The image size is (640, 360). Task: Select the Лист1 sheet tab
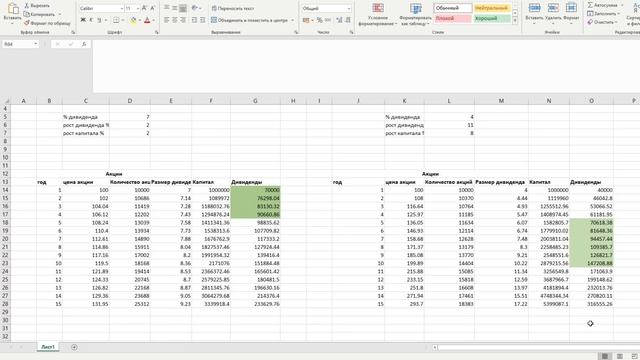(x=48, y=347)
